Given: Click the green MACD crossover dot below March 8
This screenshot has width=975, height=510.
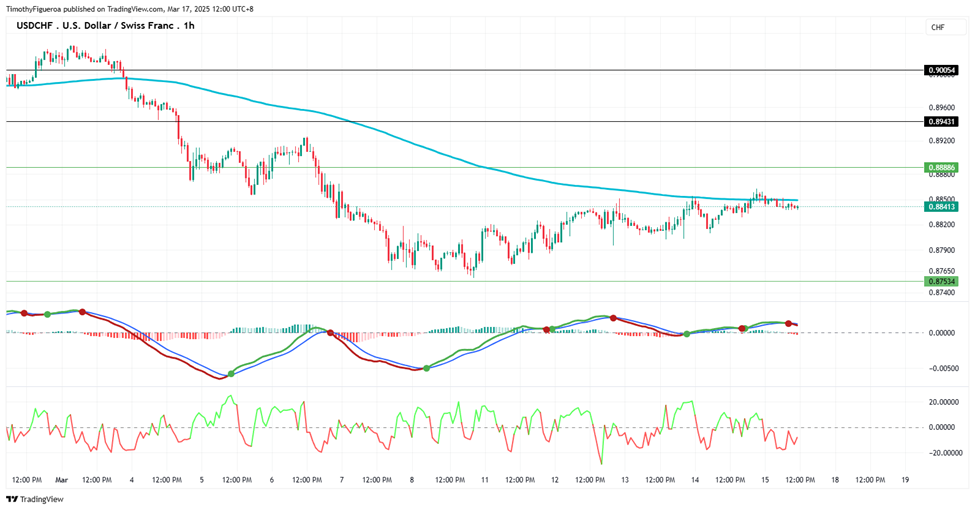Looking at the screenshot, I should pos(426,368).
